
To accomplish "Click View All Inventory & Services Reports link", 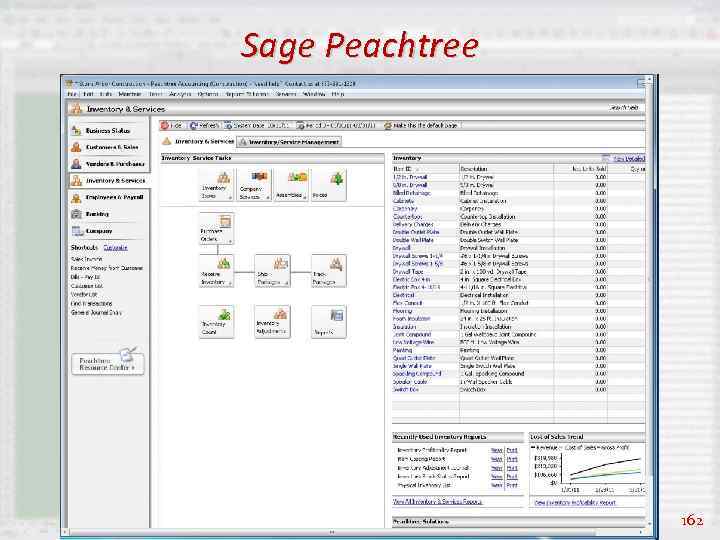I will pos(437,502).
